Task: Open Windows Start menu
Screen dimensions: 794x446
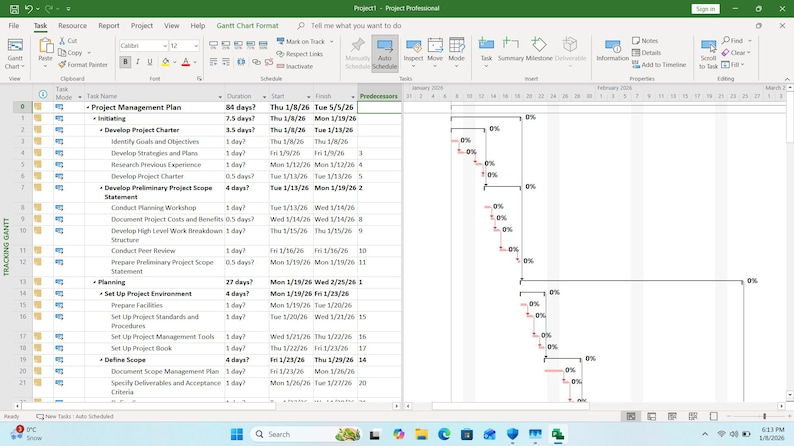Action: click(236, 434)
